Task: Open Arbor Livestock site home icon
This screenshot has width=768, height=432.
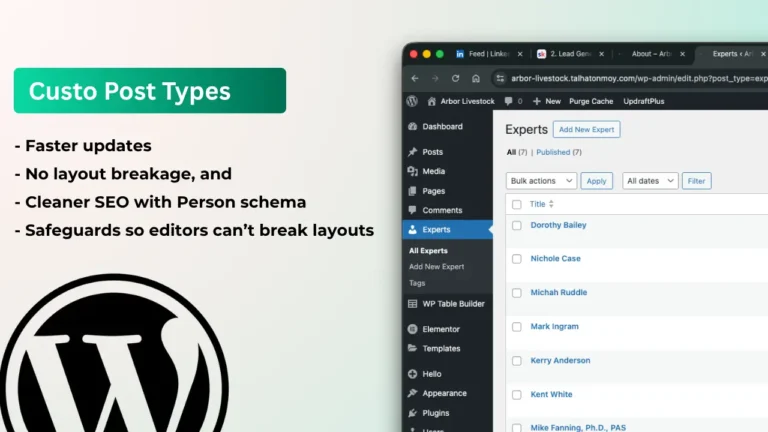Action: [x=431, y=101]
